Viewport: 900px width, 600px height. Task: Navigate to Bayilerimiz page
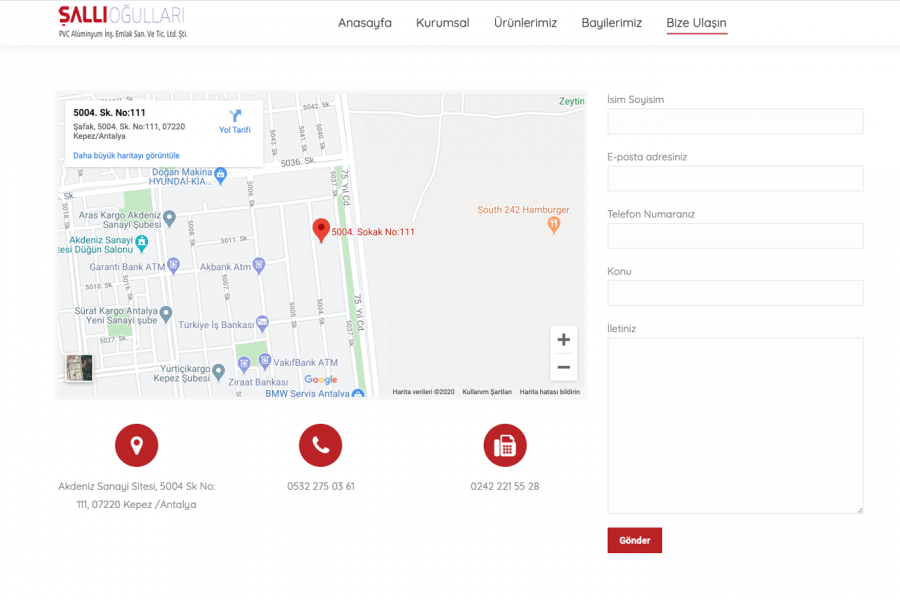611,23
